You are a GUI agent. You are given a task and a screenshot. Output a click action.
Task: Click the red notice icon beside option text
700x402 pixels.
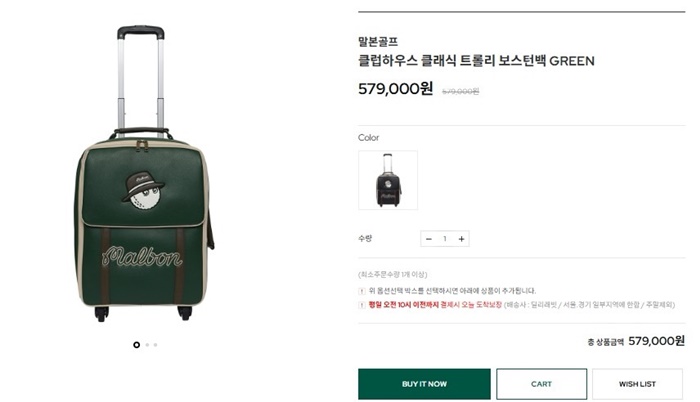coord(362,291)
